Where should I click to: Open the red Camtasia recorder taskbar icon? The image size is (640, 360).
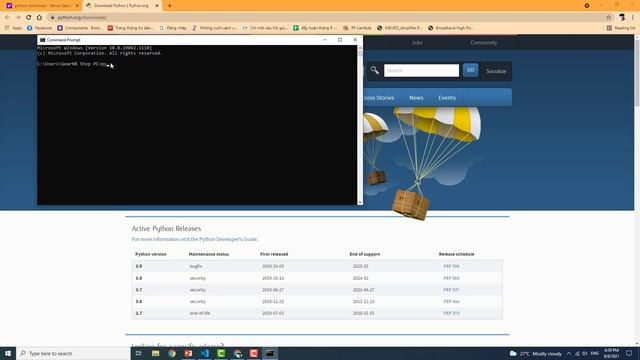[253, 353]
